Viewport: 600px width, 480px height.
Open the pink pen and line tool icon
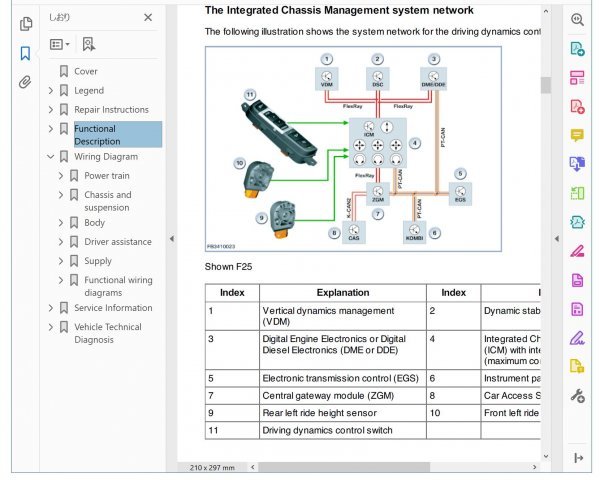(577, 251)
